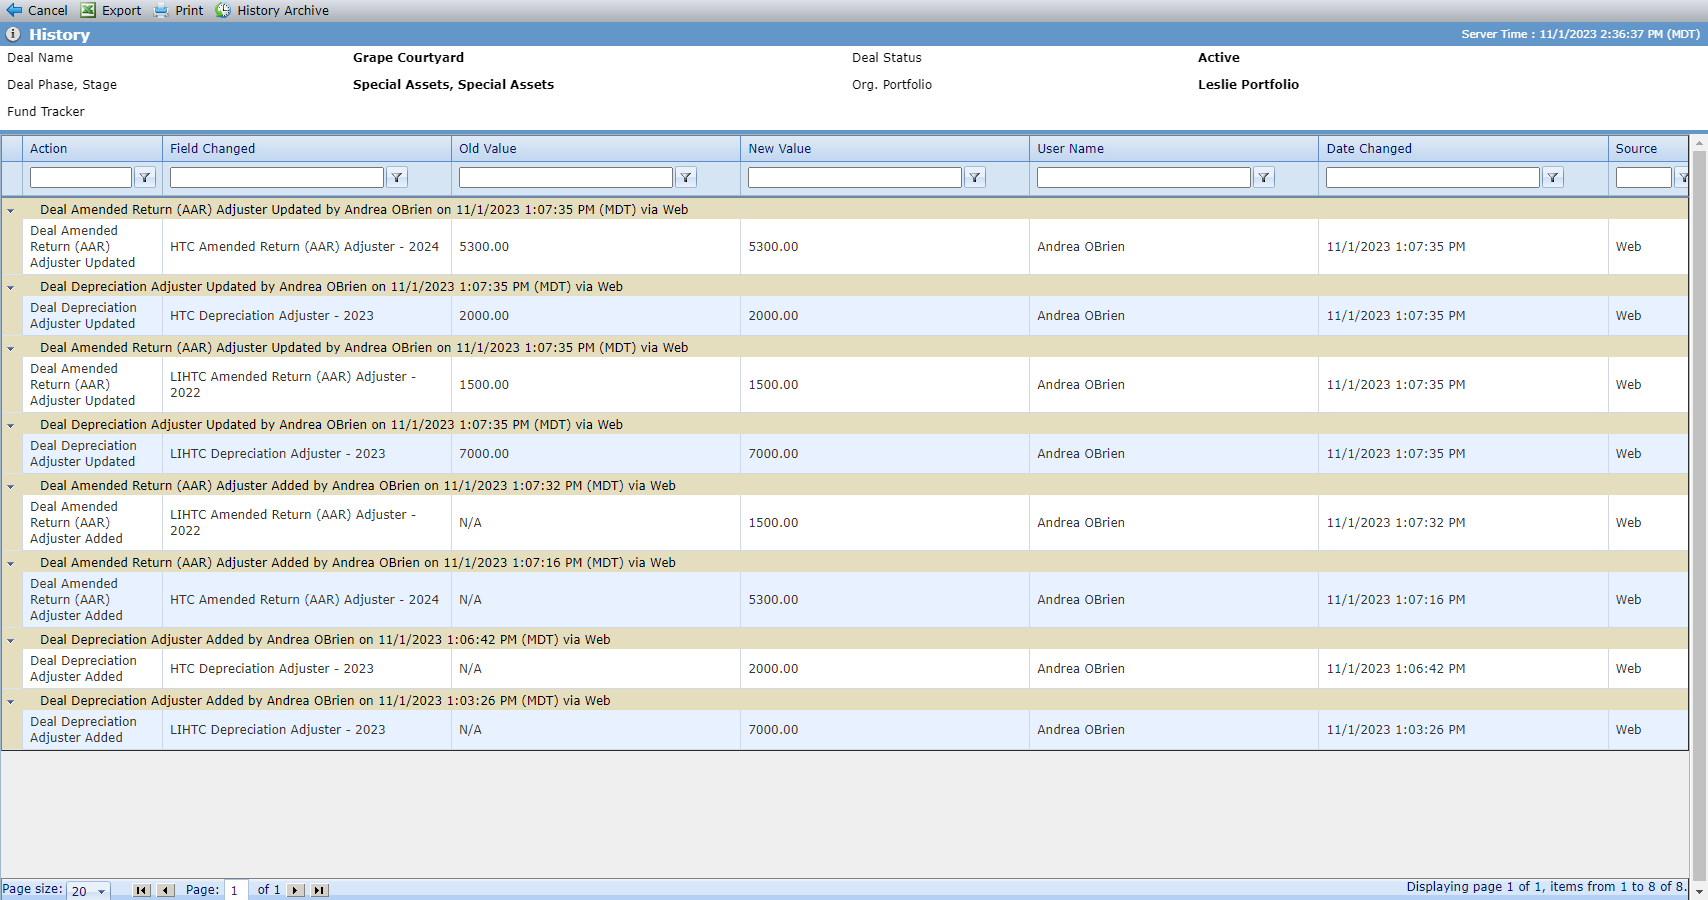Click the vertical scrollbar up arrow
1708x900 pixels.
(1699, 143)
